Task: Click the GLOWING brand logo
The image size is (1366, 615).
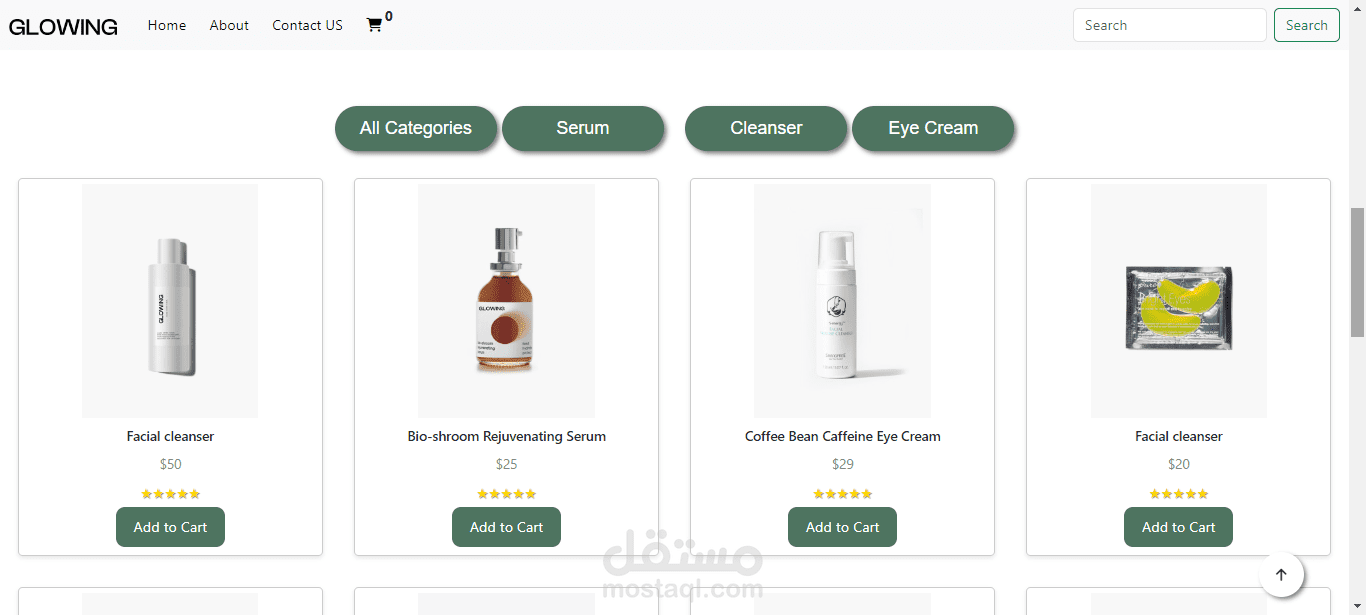Action: pos(63,27)
